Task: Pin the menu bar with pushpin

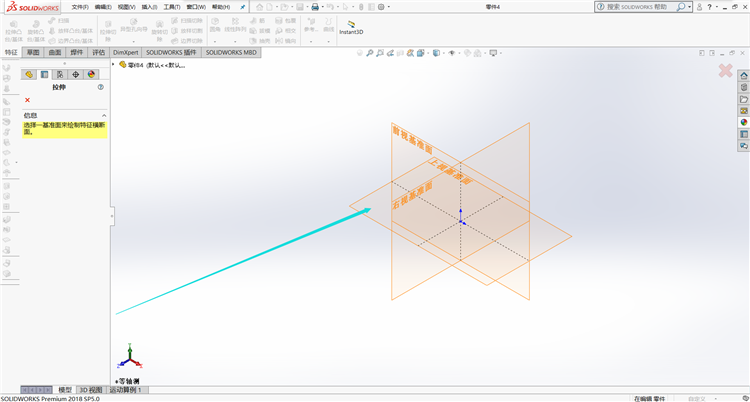Action: click(243, 7)
